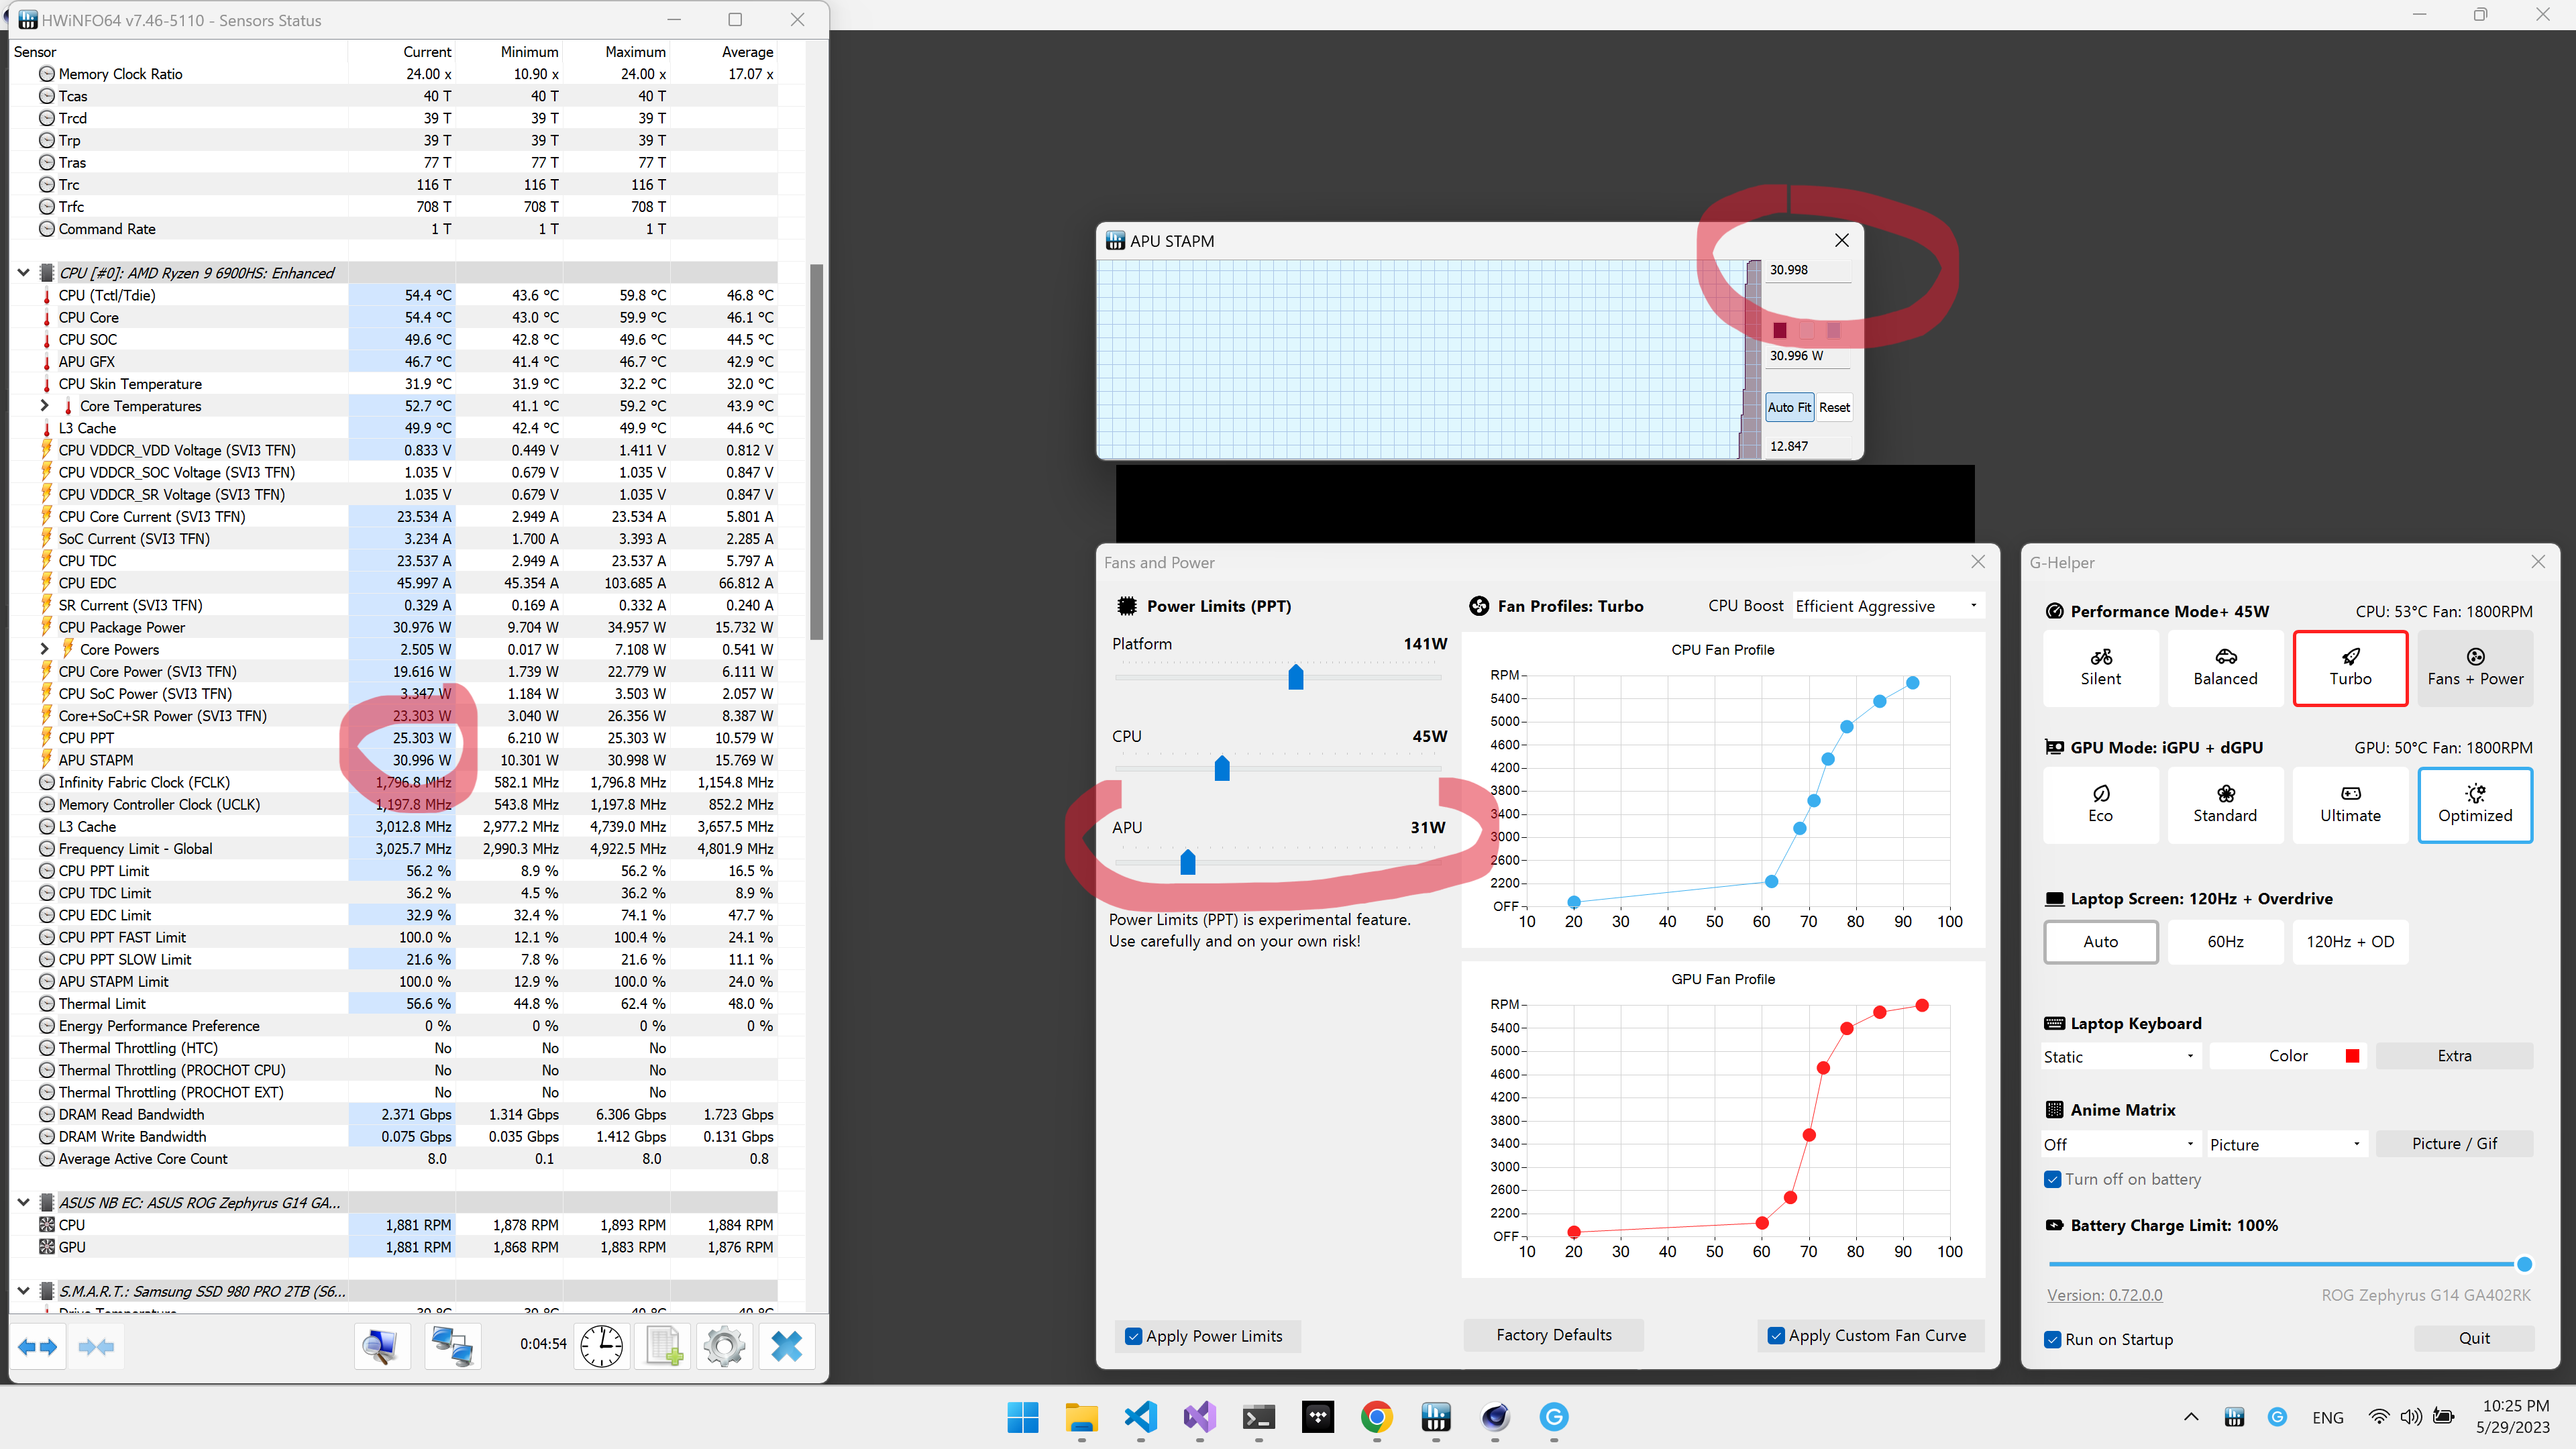Click the APU power limit slider handle
Screen dimensions: 2576x1449
click(1187, 862)
